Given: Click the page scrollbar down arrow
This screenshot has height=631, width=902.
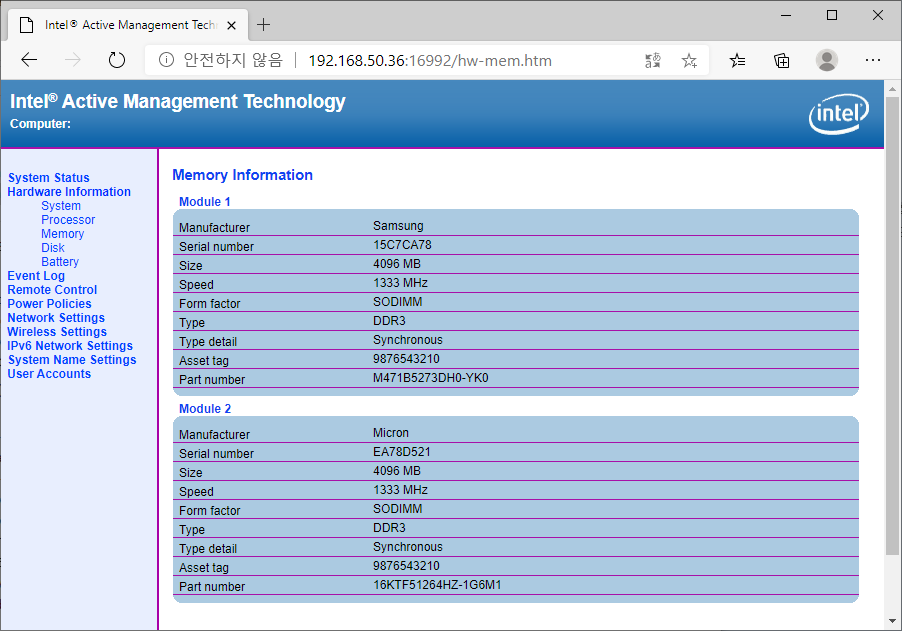Looking at the screenshot, I should [x=892, y=621].
